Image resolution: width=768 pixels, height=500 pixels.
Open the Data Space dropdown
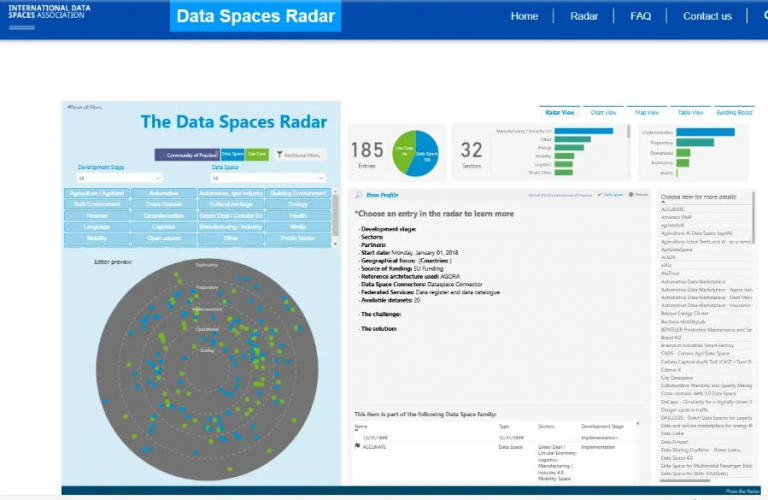[x=268, y=178]
